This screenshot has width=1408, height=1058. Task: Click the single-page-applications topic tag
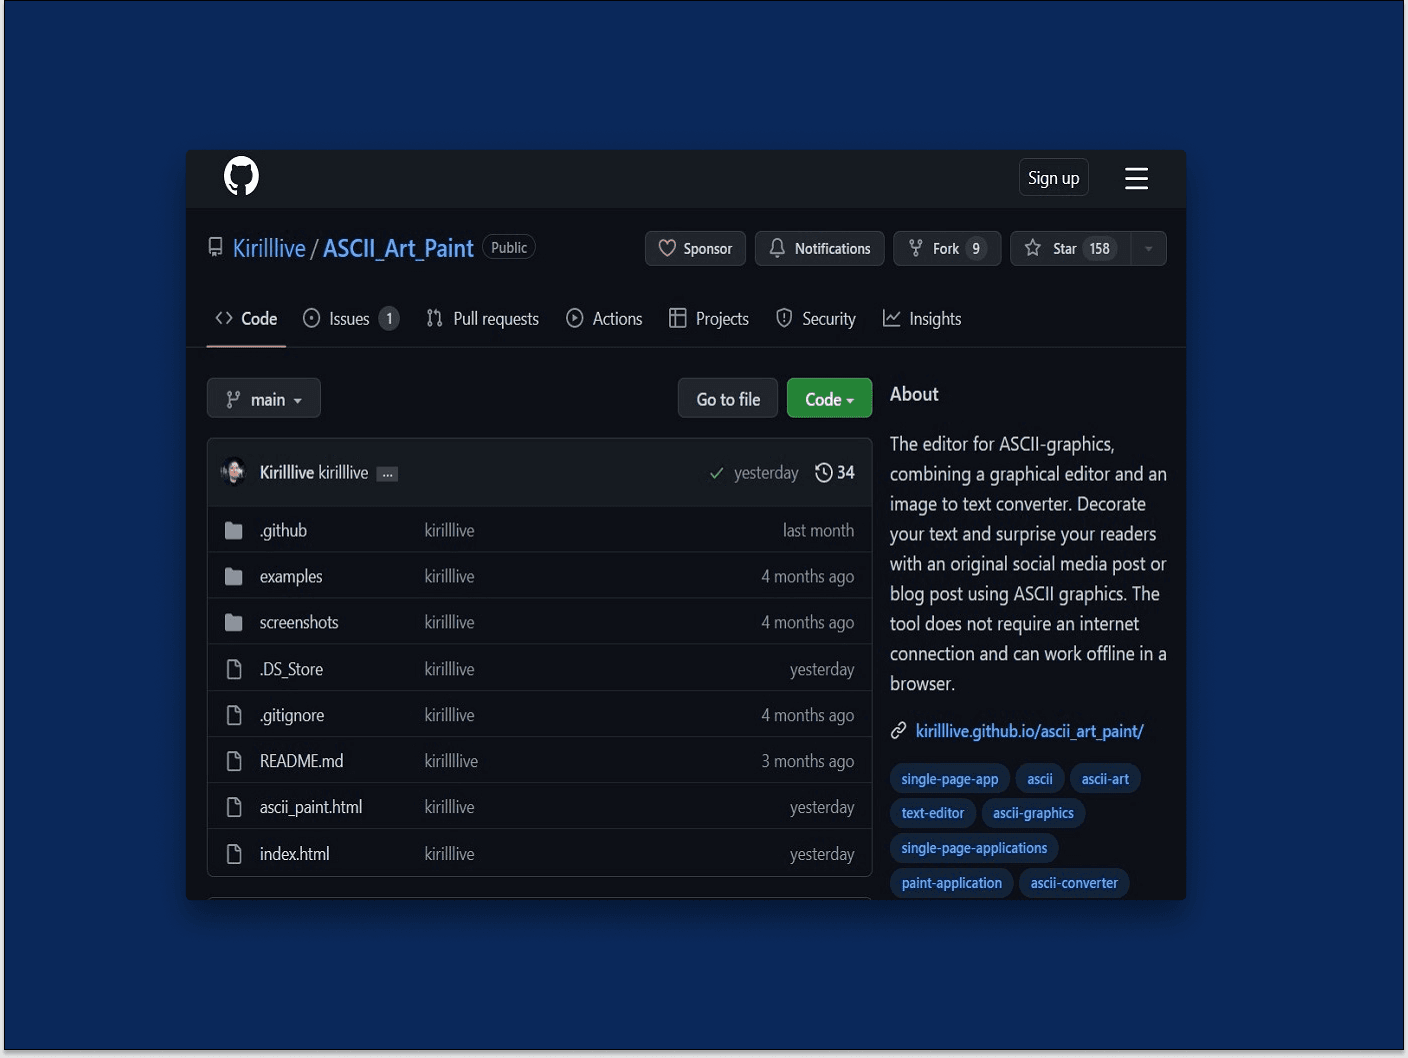point(974,848)
